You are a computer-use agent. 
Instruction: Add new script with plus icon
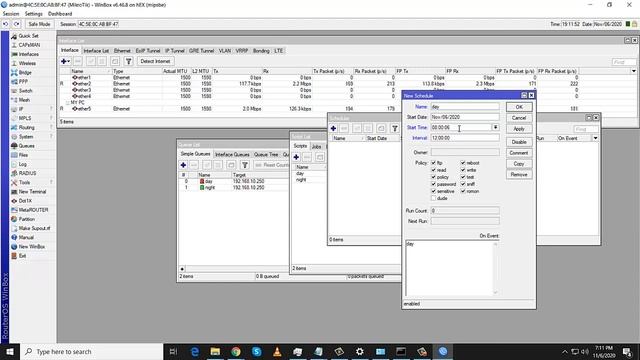pyautogui.click(x=296, y=157)
